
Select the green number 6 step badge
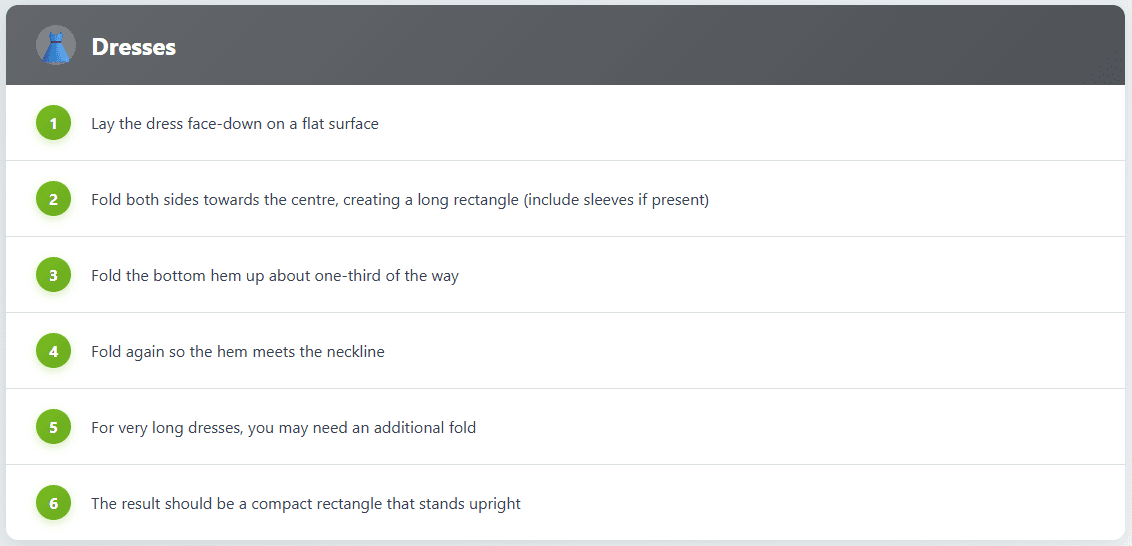(x=53, y=504)
